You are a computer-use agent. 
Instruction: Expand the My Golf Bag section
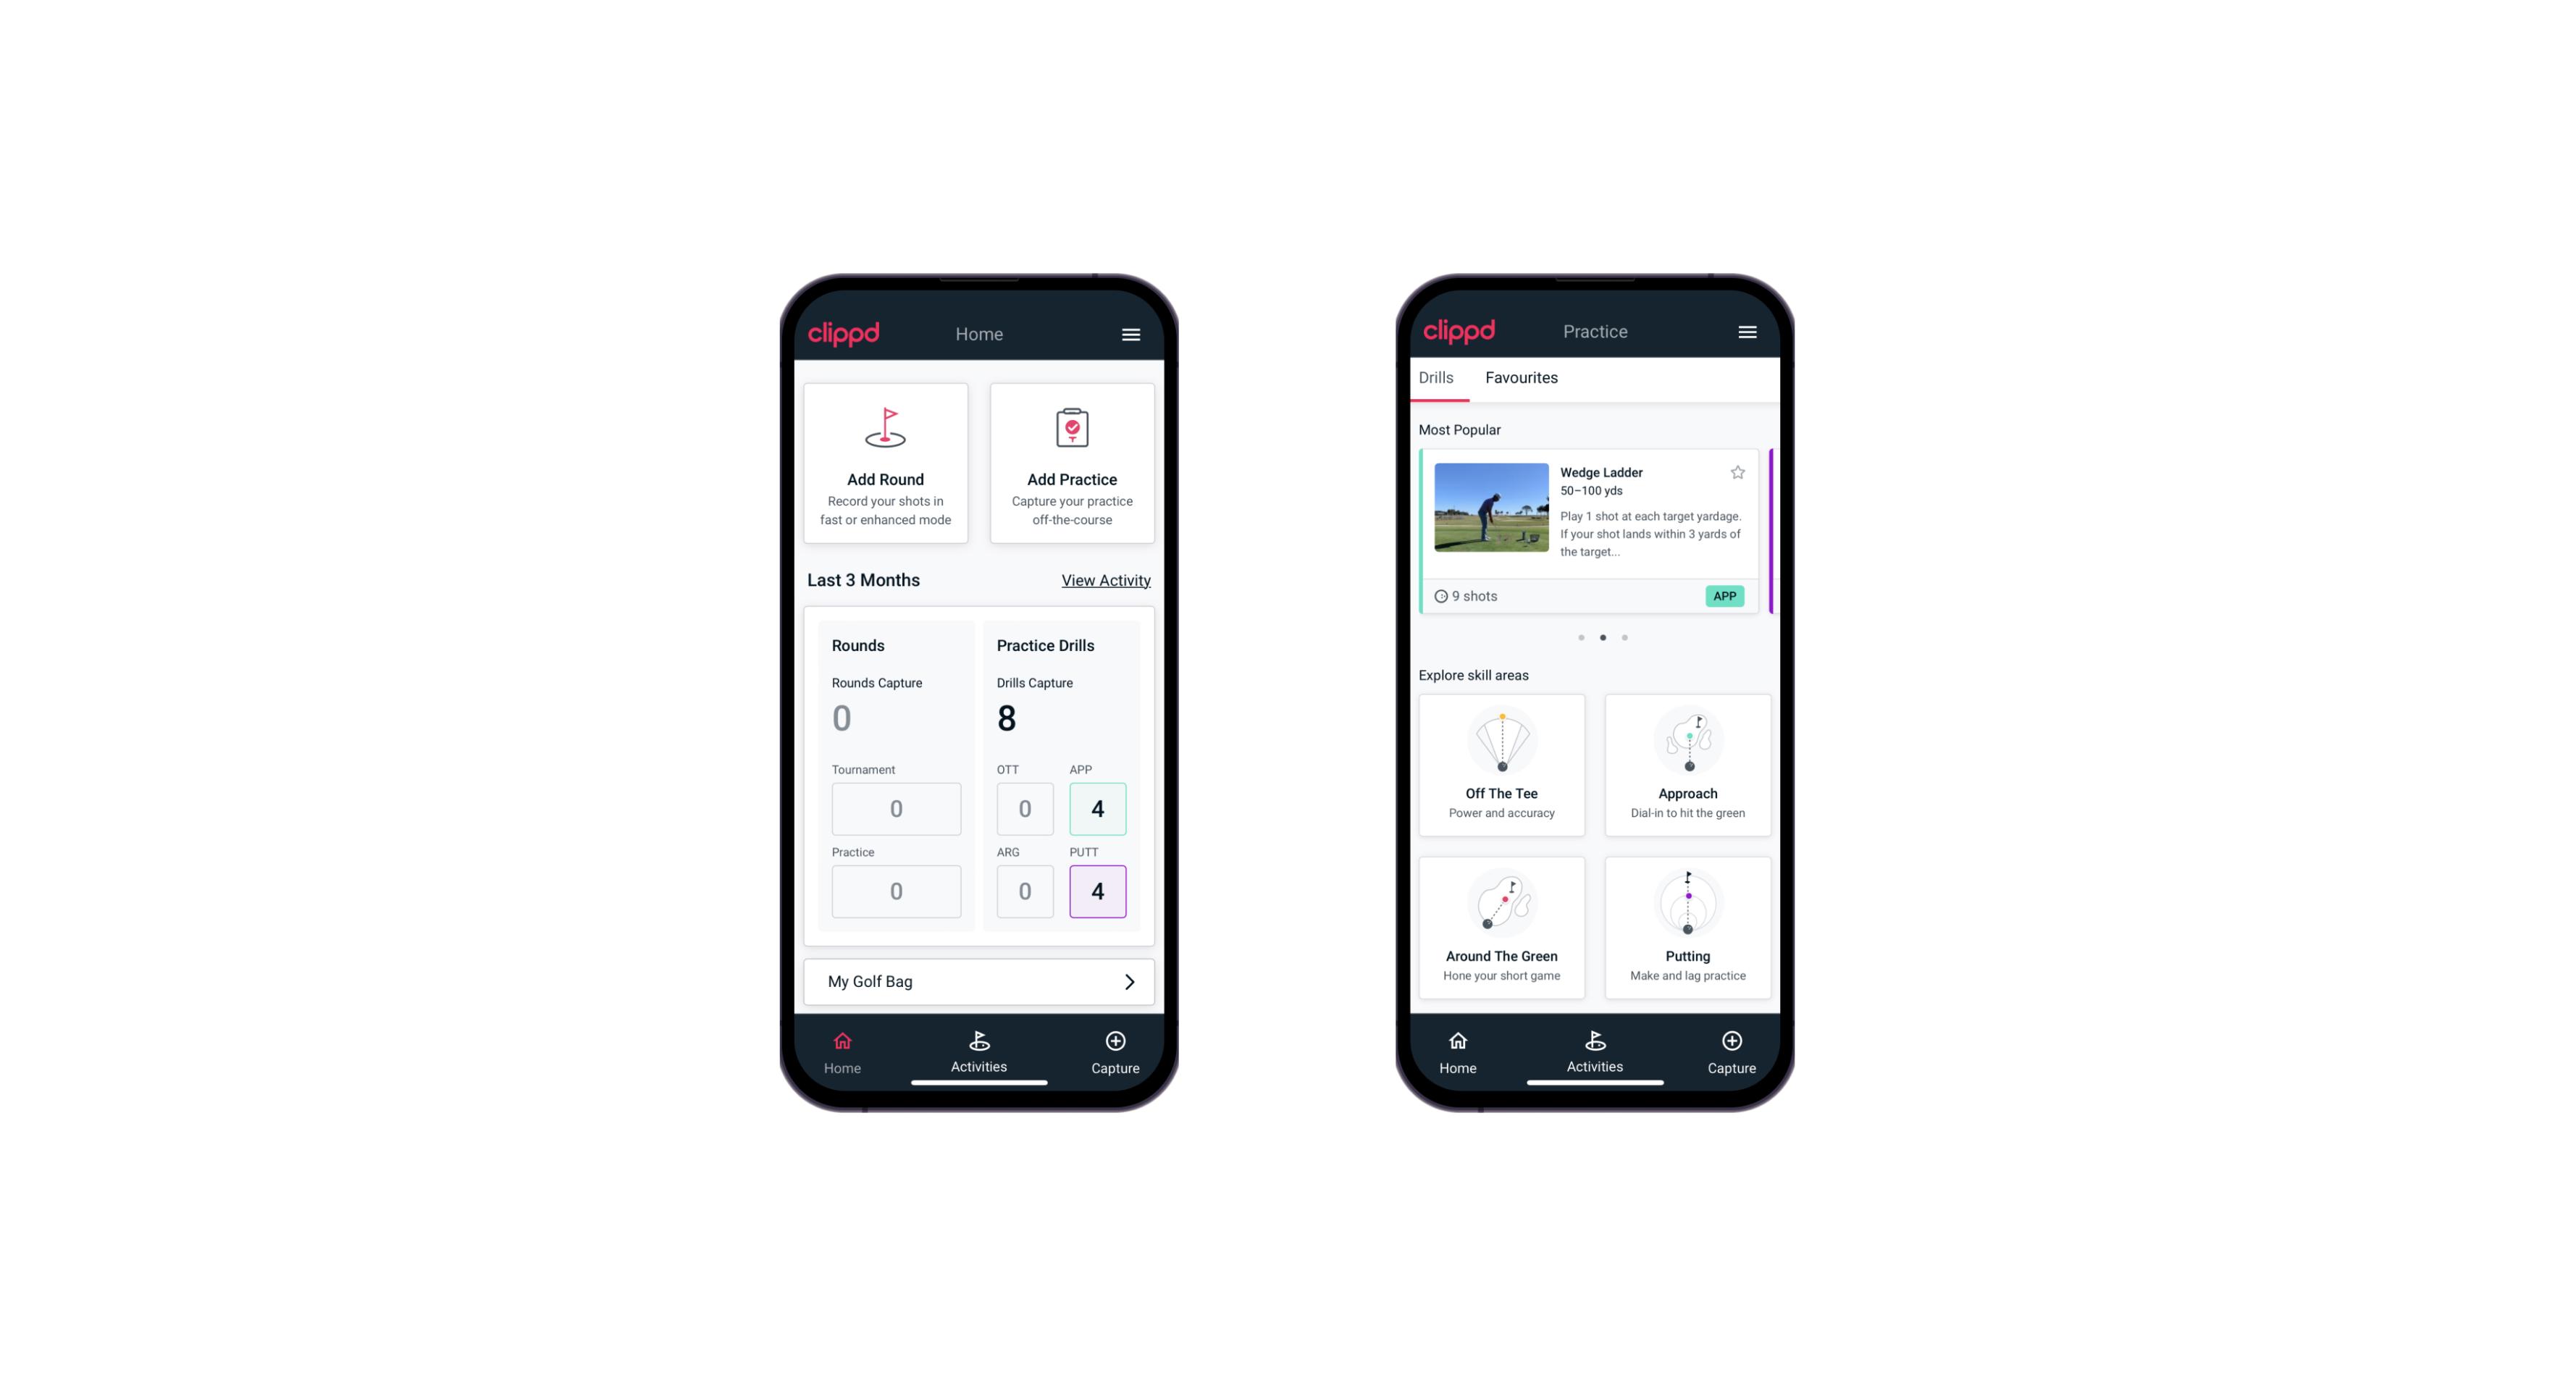click(1130, 980)
